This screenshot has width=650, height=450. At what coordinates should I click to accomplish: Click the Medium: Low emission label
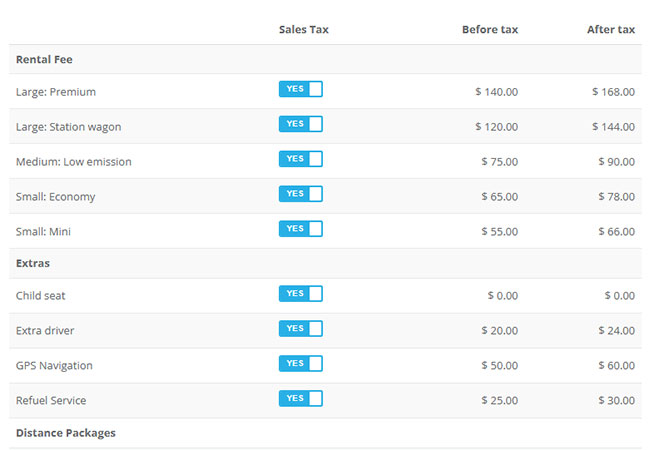[x=73, y=162]
